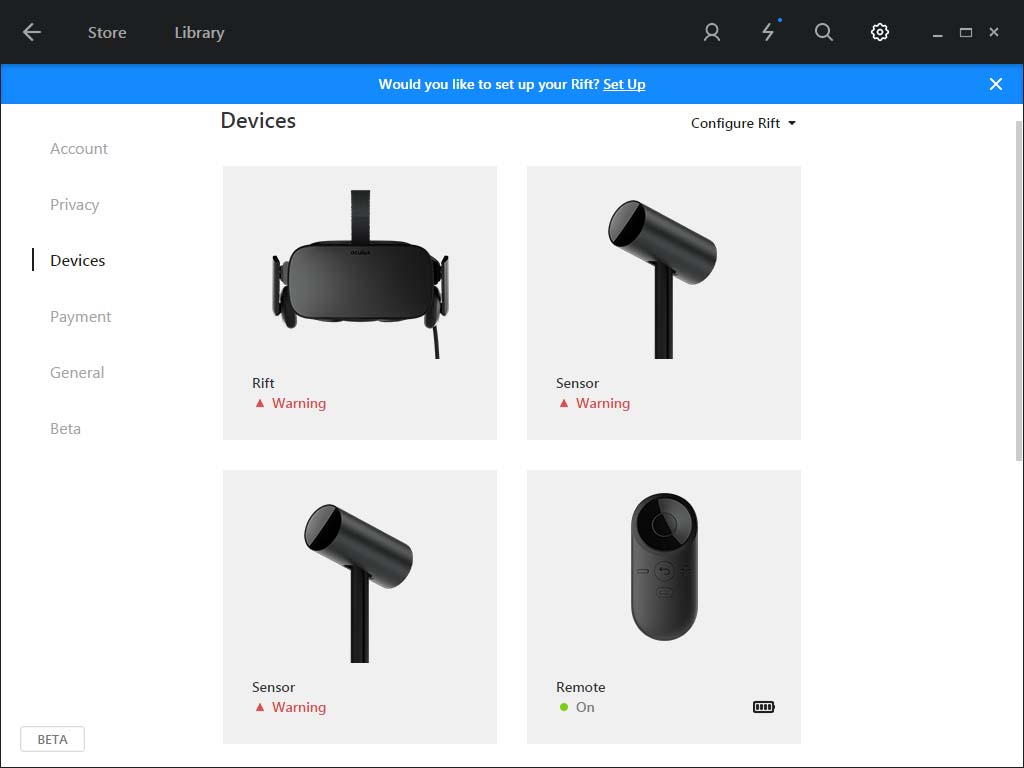Go to Payment settings
This screenshot has width=1024, height=768.
(x=81, y=317)
